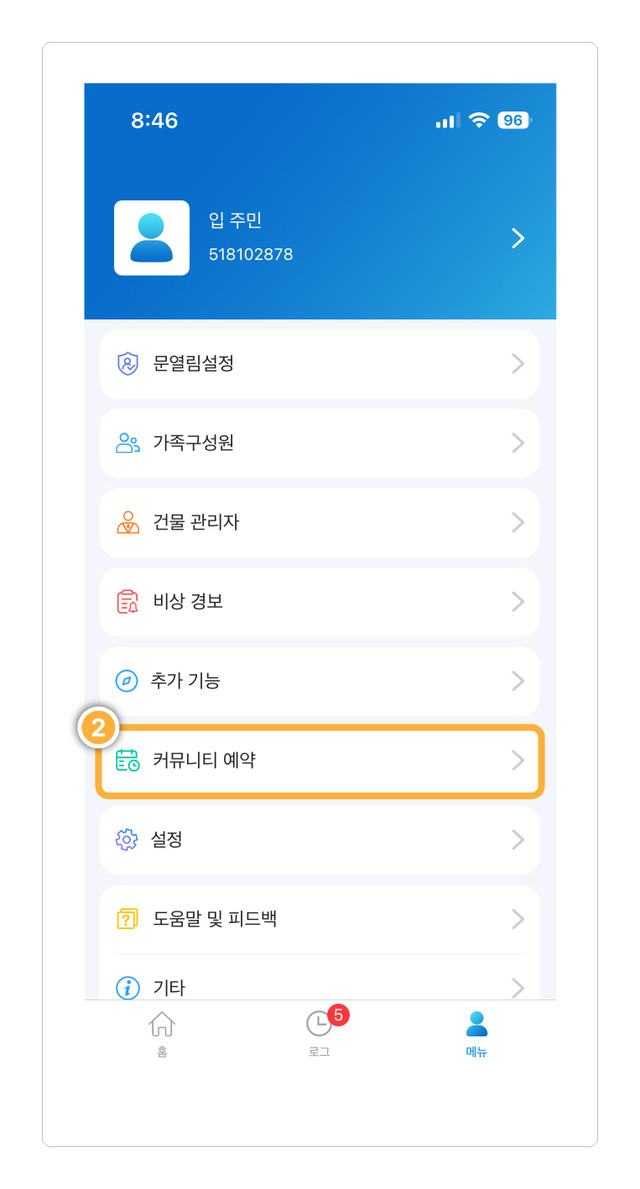The width and height of the screenshot is (640, 1189).
Task: Tap the 도움말 및 피드백 question icon
Action: (x=127, y=919)
